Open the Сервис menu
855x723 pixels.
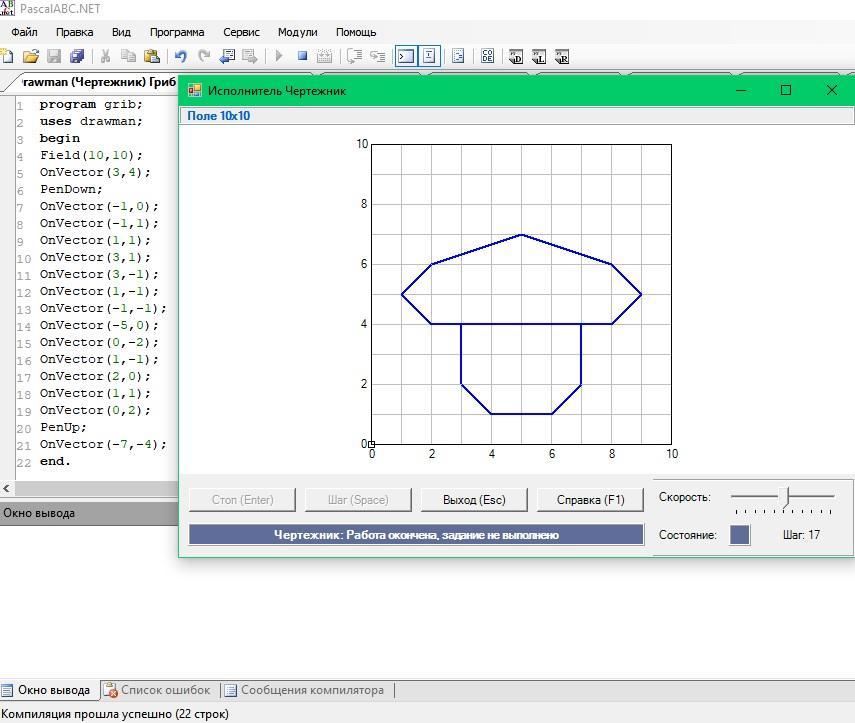241,32
